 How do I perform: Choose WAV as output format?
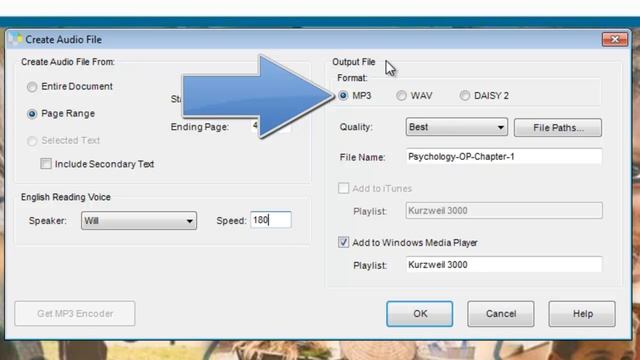click(401, 96)
